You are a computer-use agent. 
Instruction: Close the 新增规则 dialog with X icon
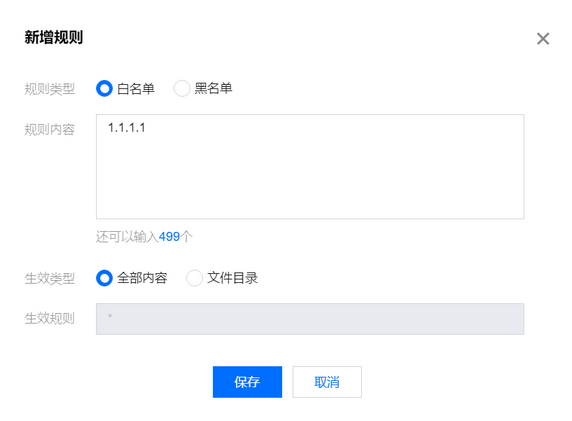point(543,38)
